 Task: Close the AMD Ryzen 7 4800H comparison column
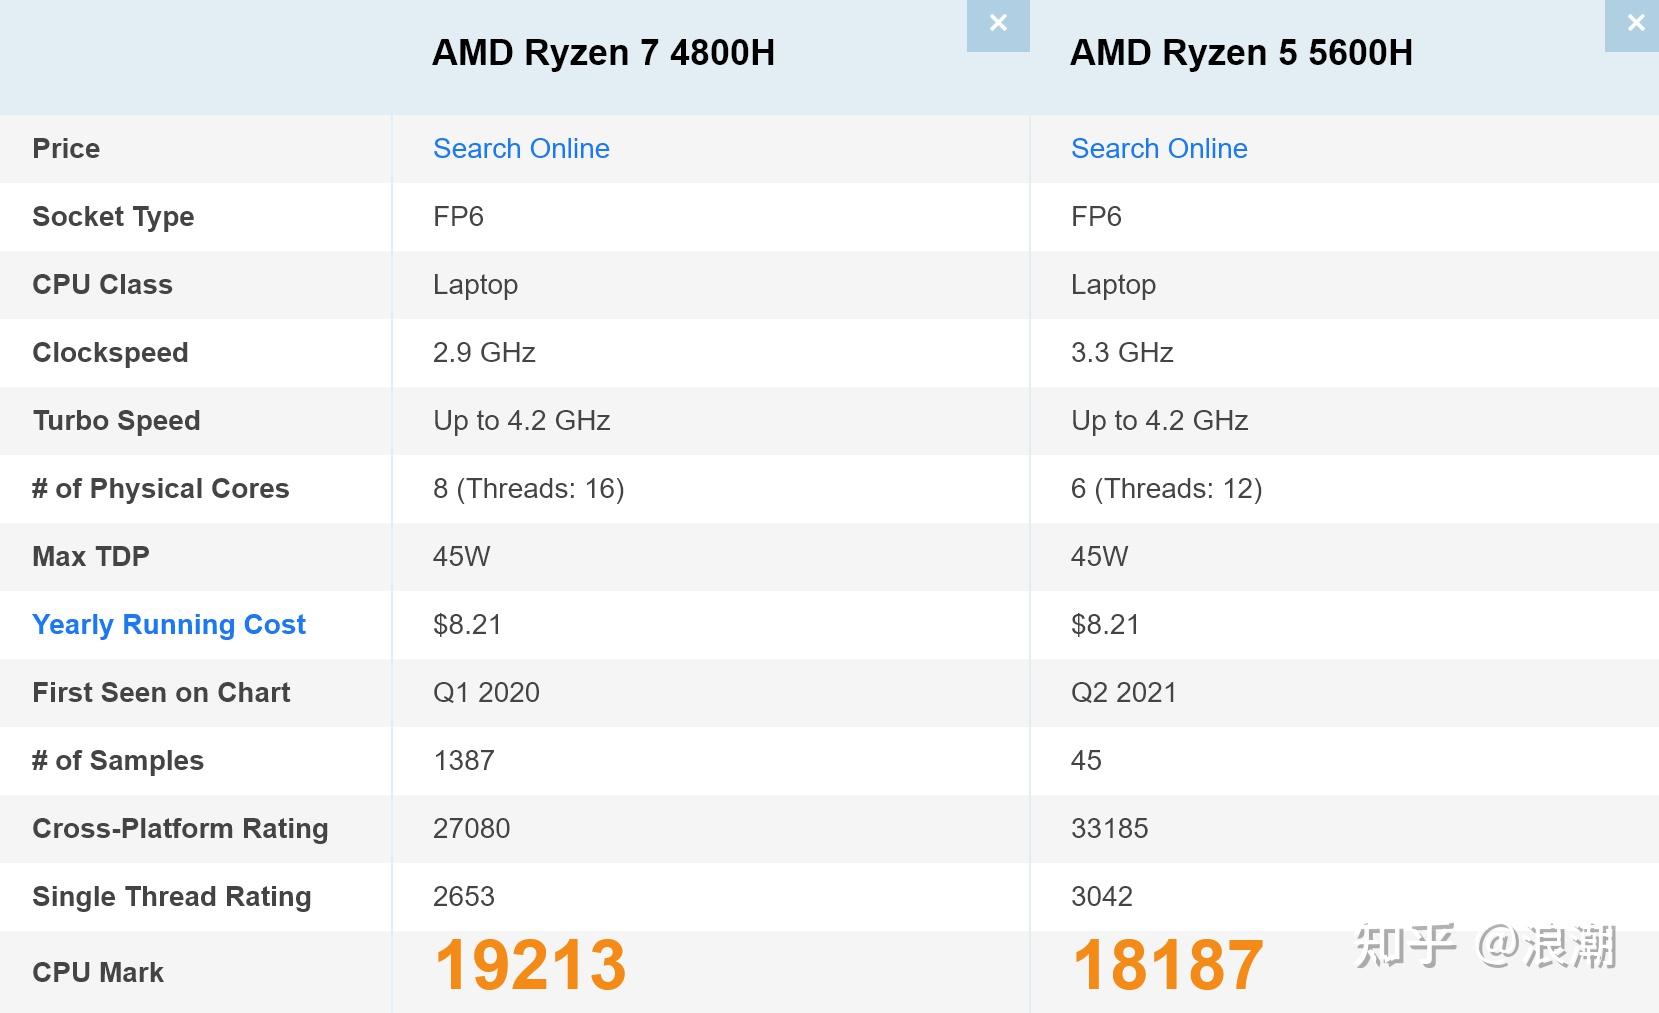[997, 25]
